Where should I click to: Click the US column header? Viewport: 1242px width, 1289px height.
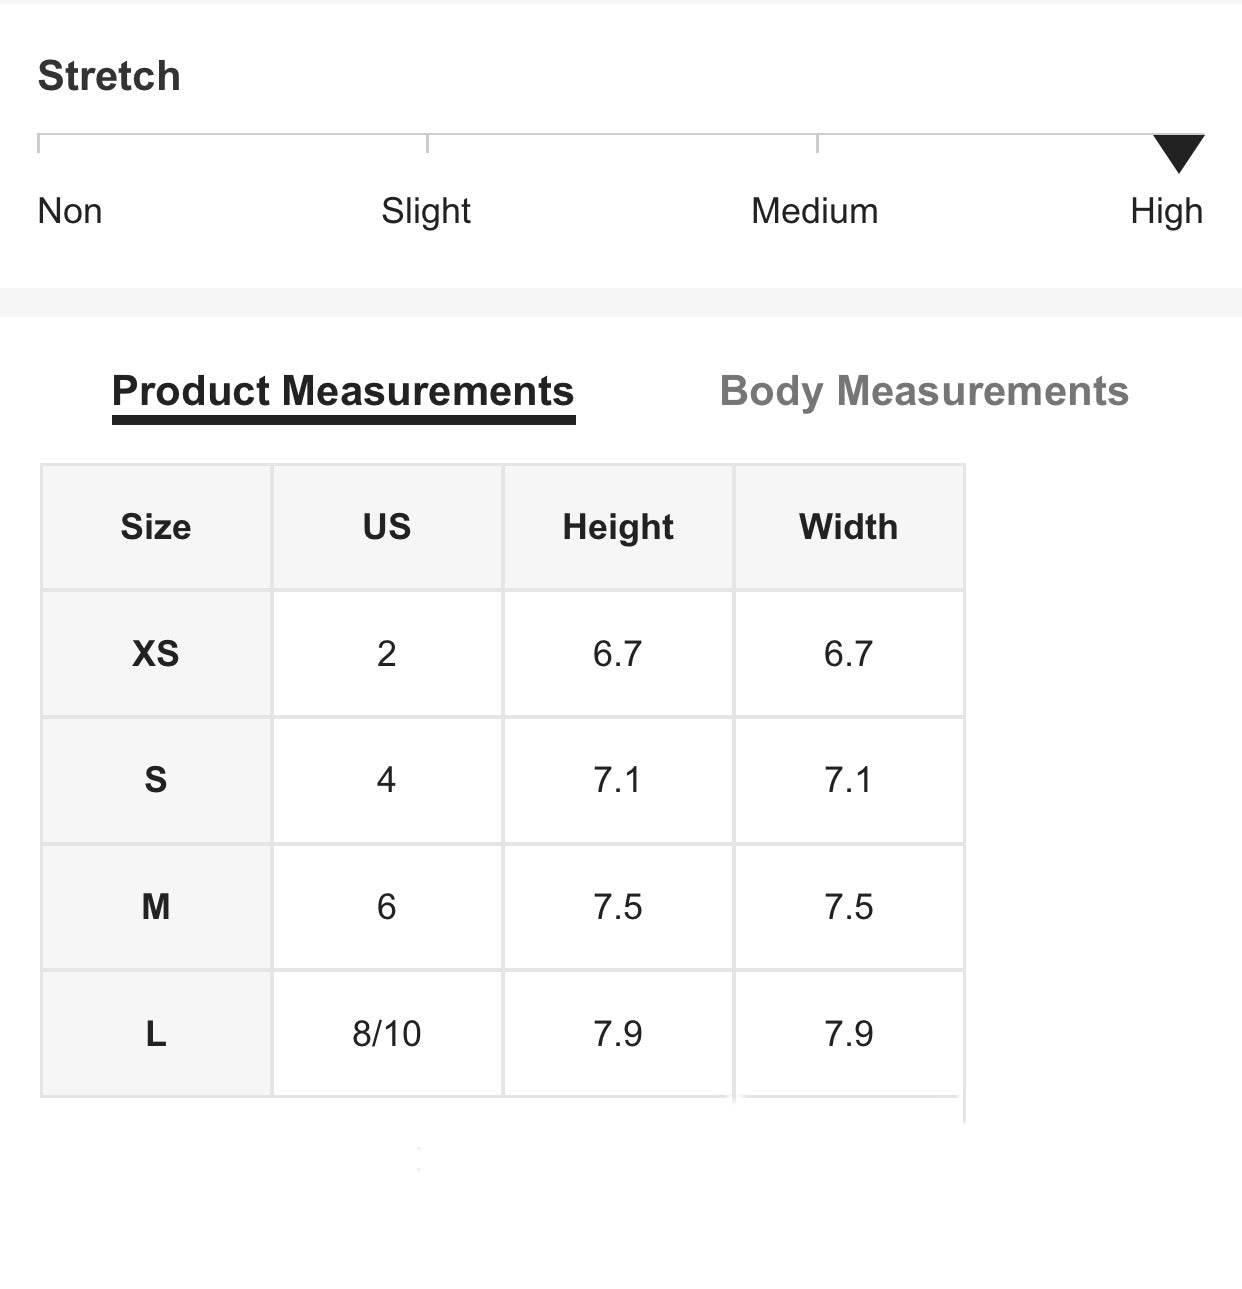387,527
